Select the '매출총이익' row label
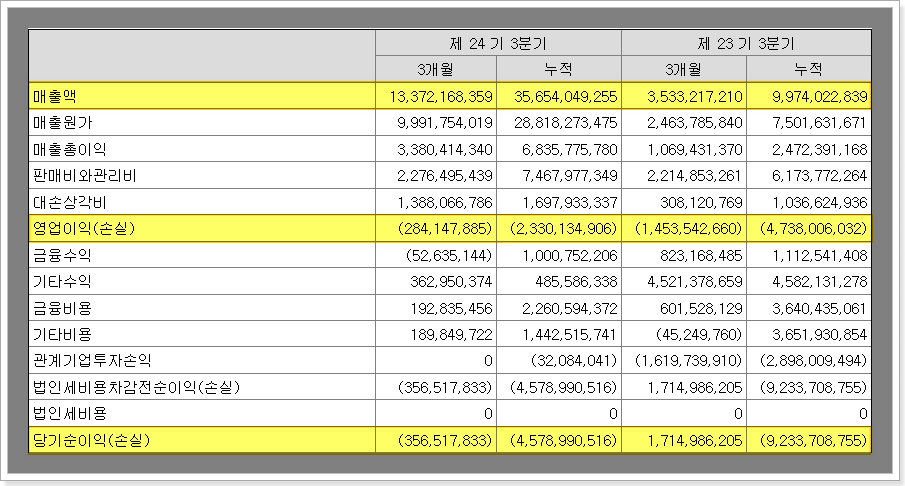This screenshot has width=905, height=486. point(69,149)
